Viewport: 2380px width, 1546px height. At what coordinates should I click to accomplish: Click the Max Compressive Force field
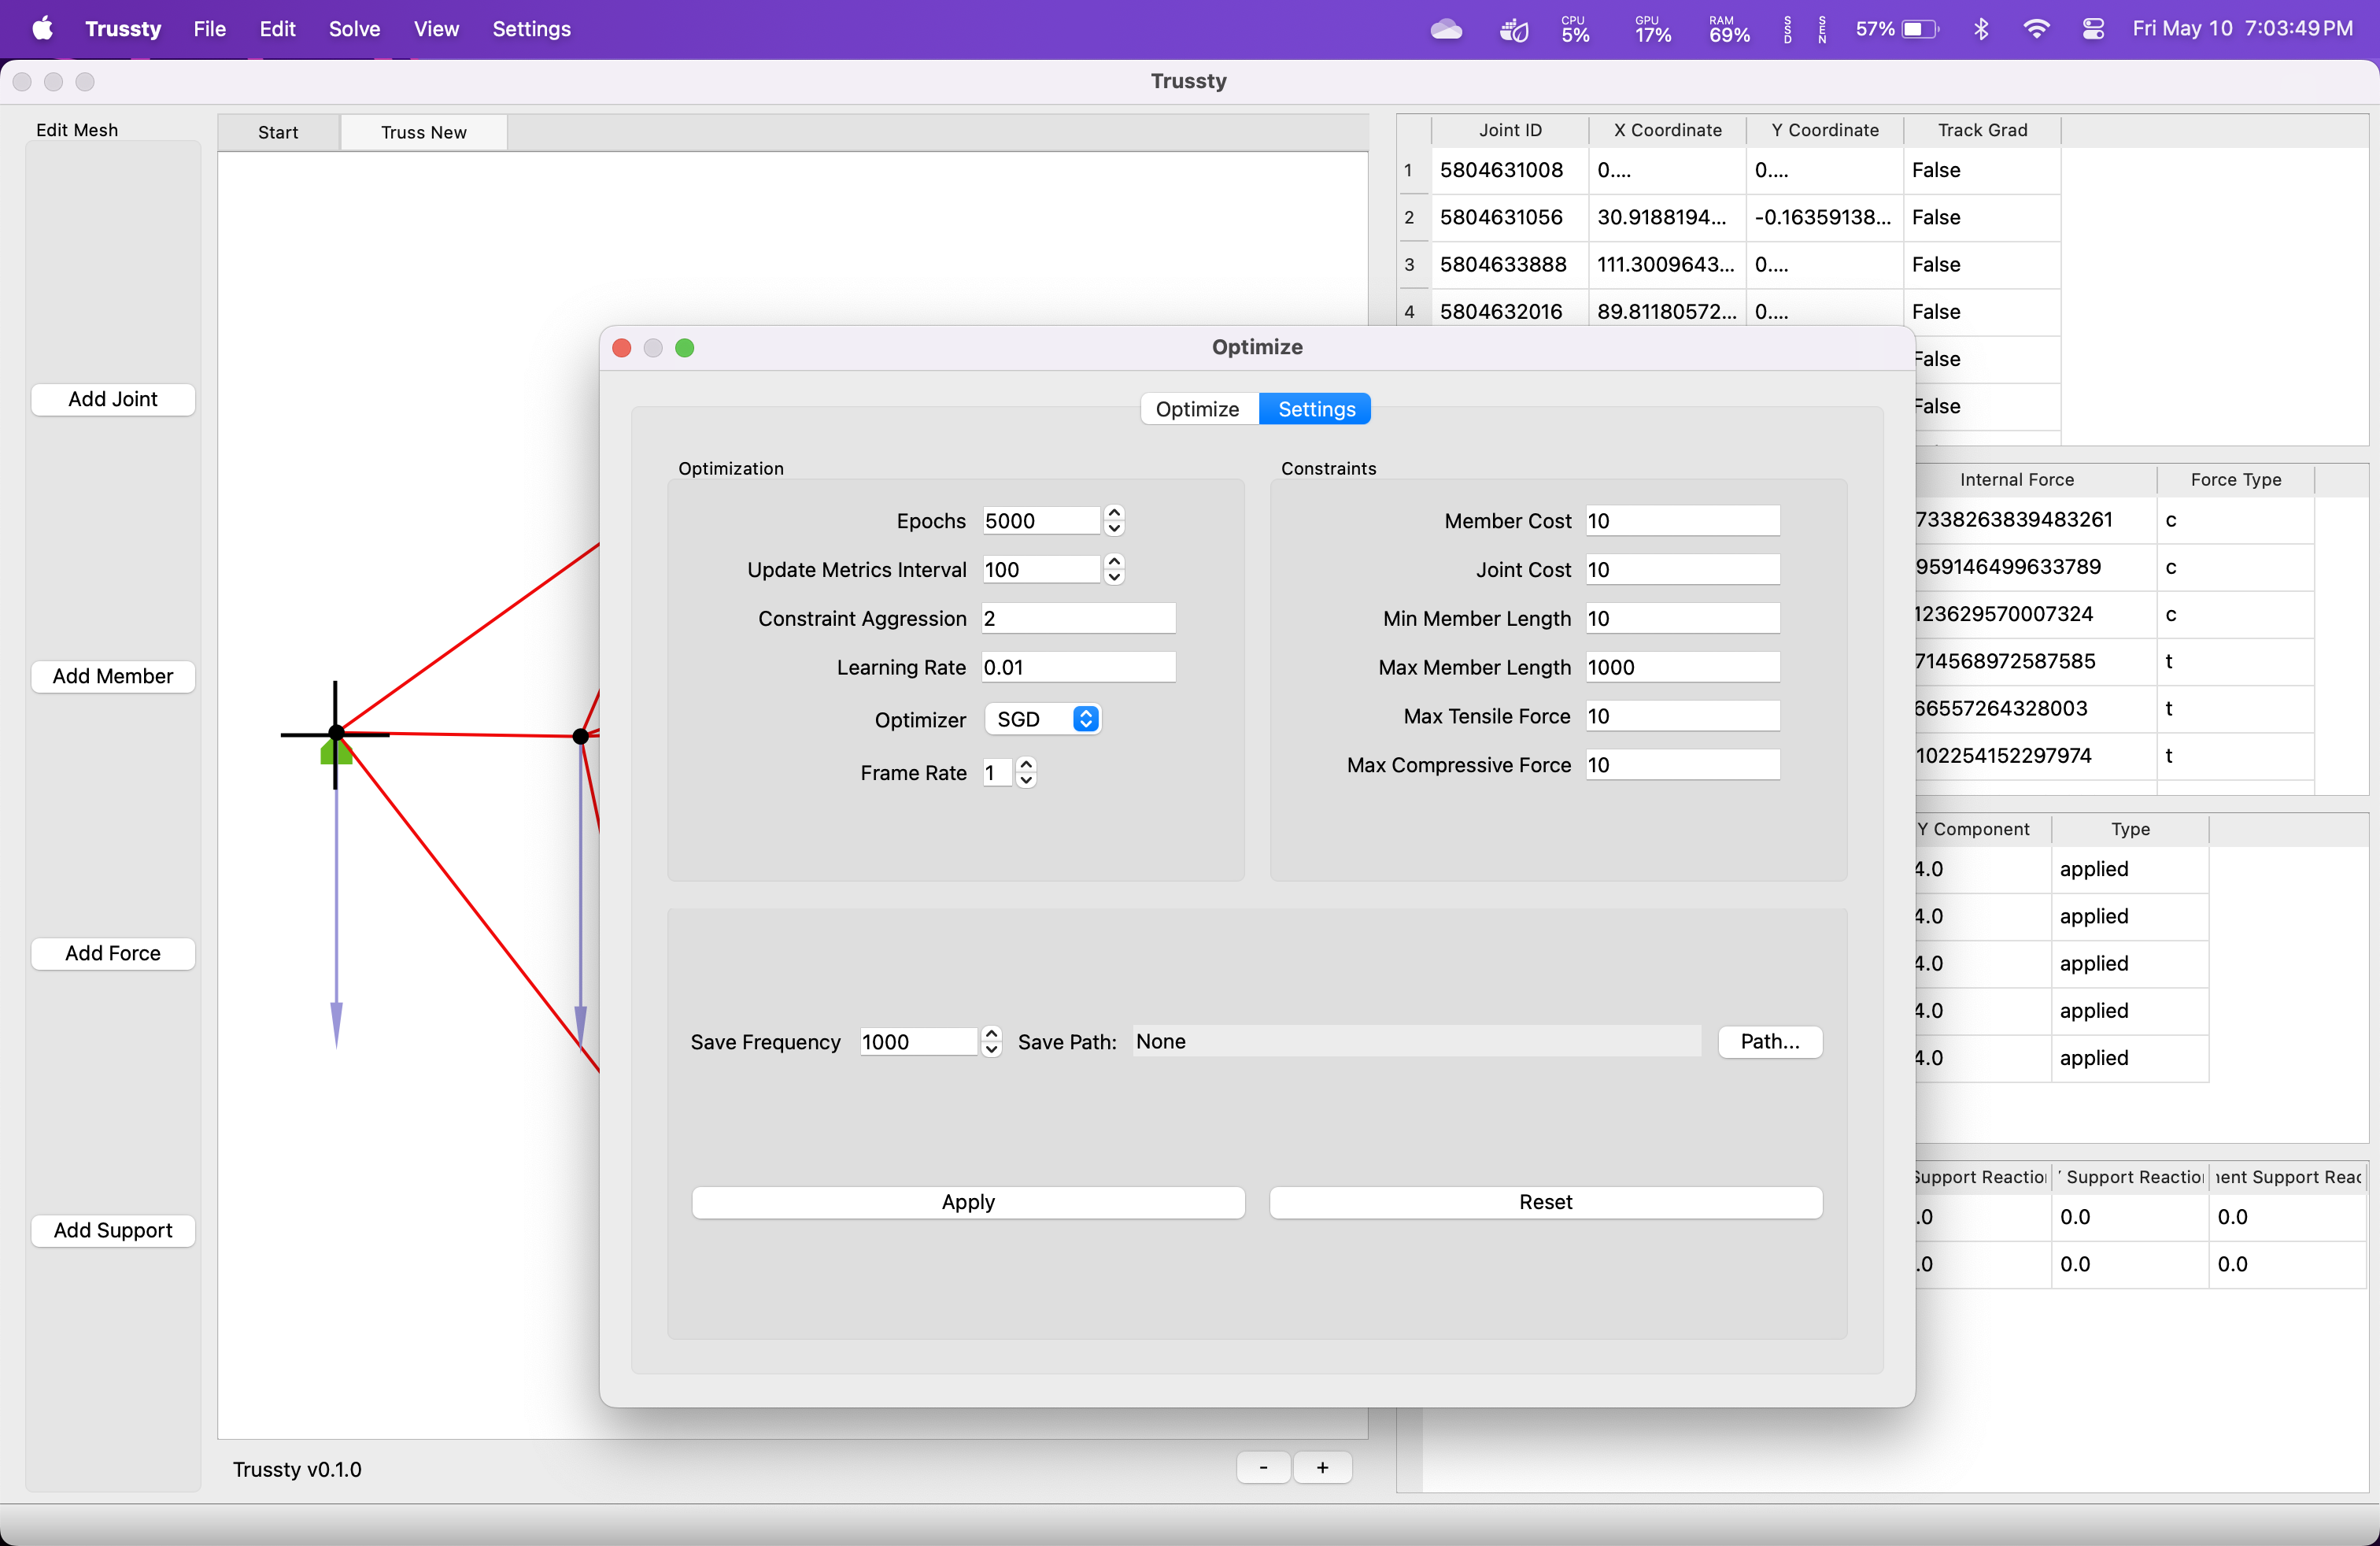pyautogui.click(x=1683, y=765)
